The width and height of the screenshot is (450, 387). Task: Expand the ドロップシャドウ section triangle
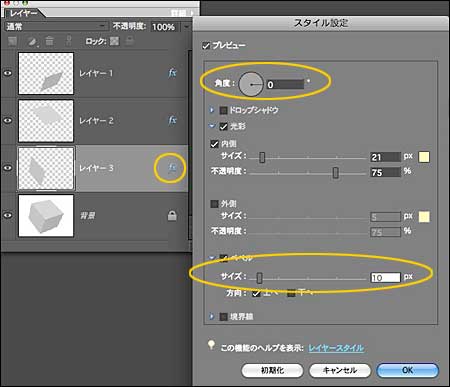click(x=212, y=110)
